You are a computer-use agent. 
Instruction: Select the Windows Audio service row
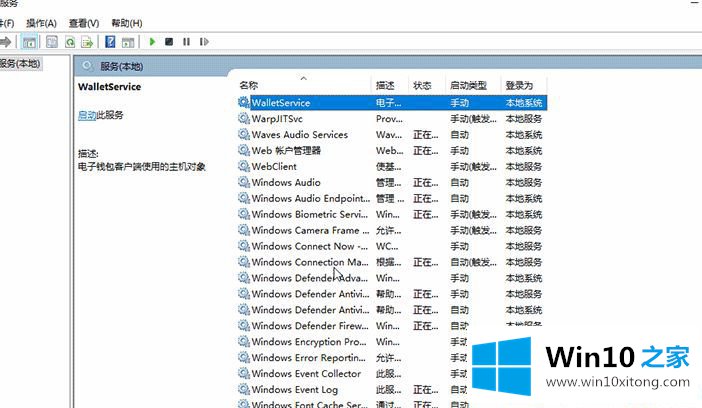point(392,182)
